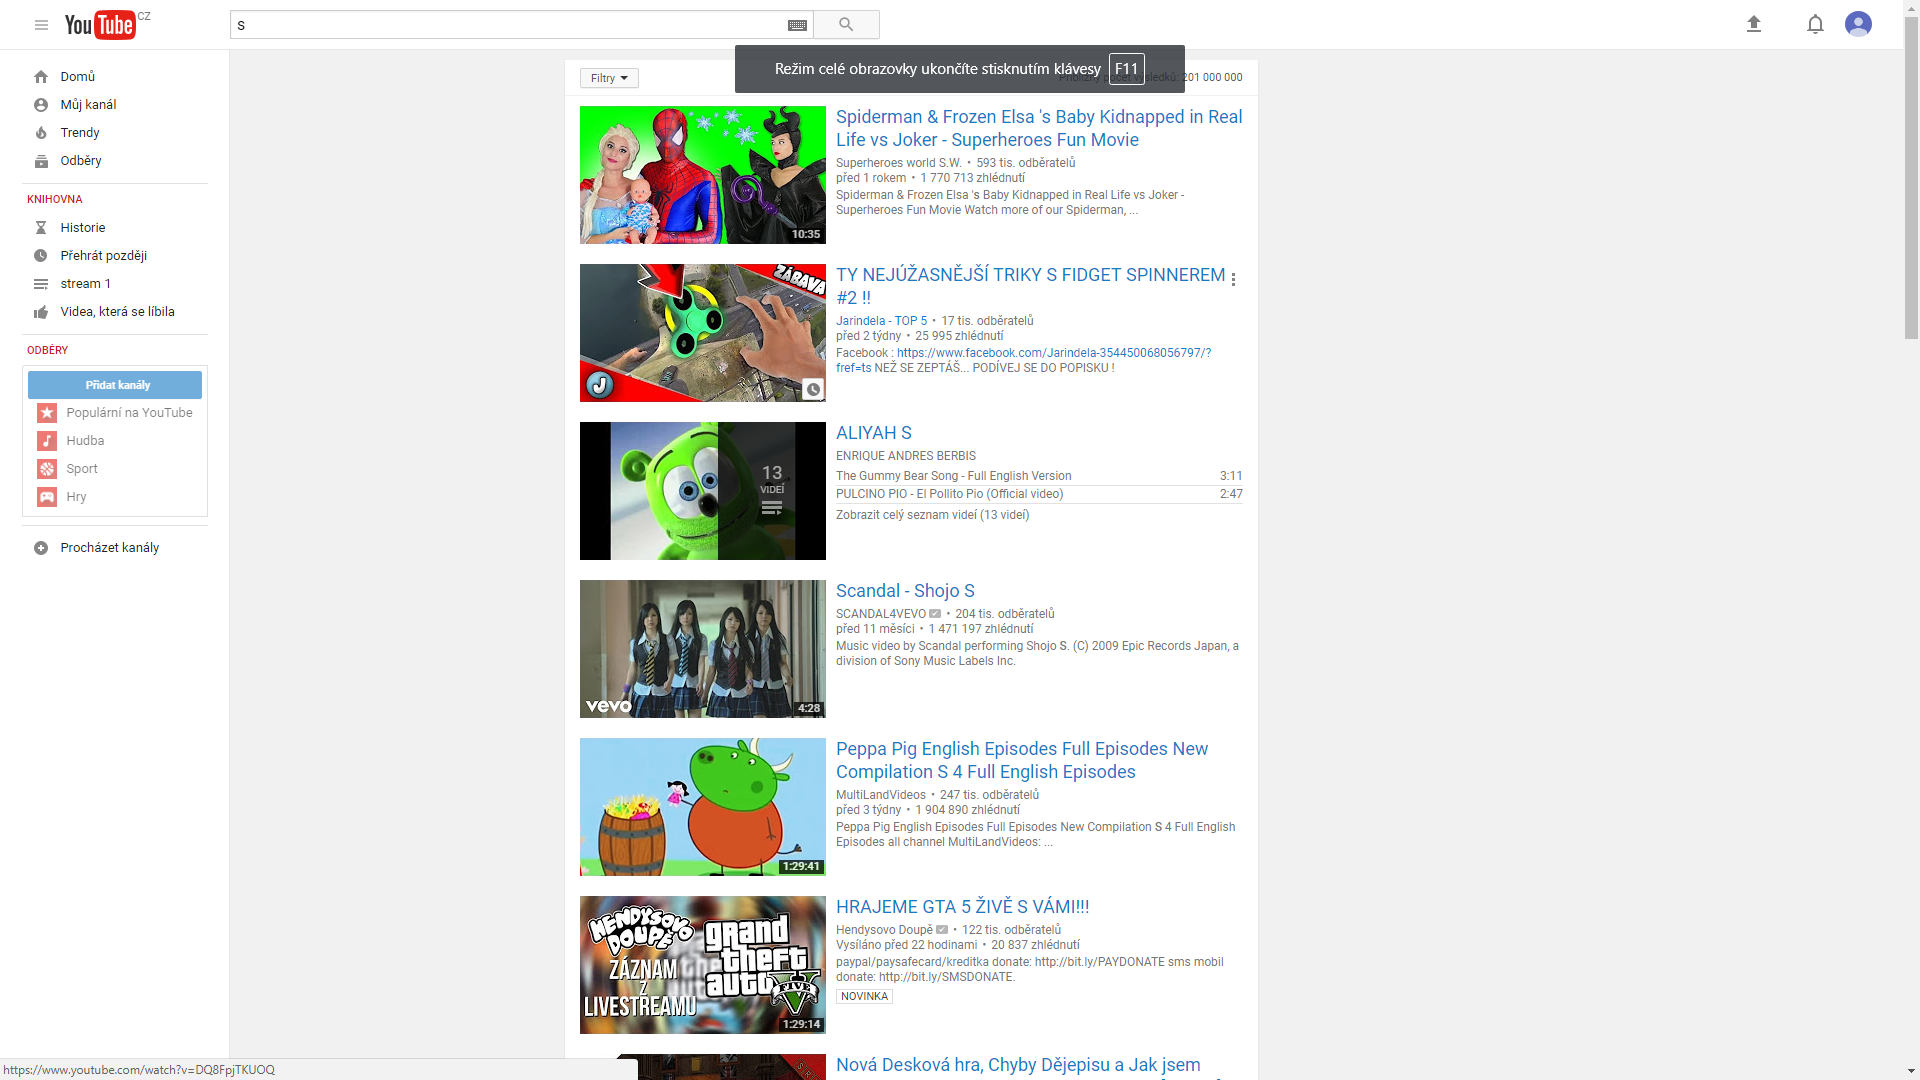
Task: Open Trendy in the sidebar
Action: coord(80,133)
